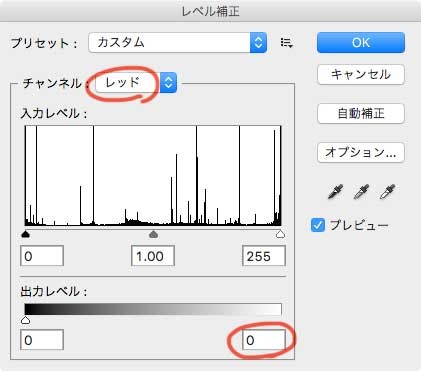Click the 出力レベル label
421x371 pixels.
(x=54, y=292)
